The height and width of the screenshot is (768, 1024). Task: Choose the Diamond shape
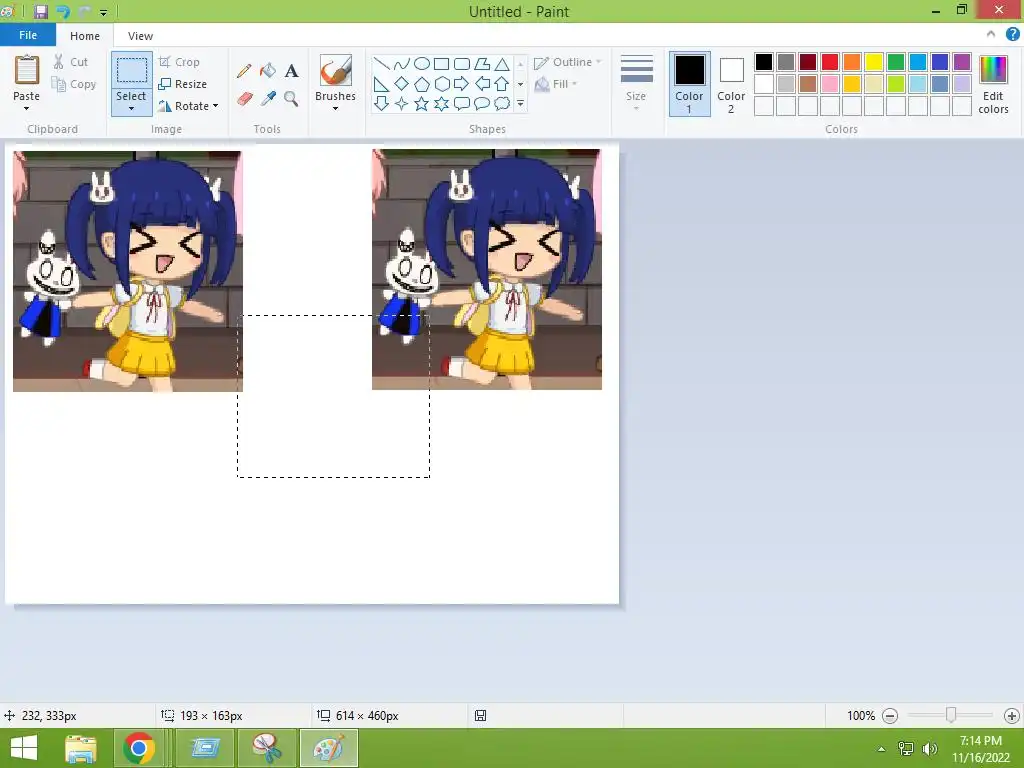point(402,84)
